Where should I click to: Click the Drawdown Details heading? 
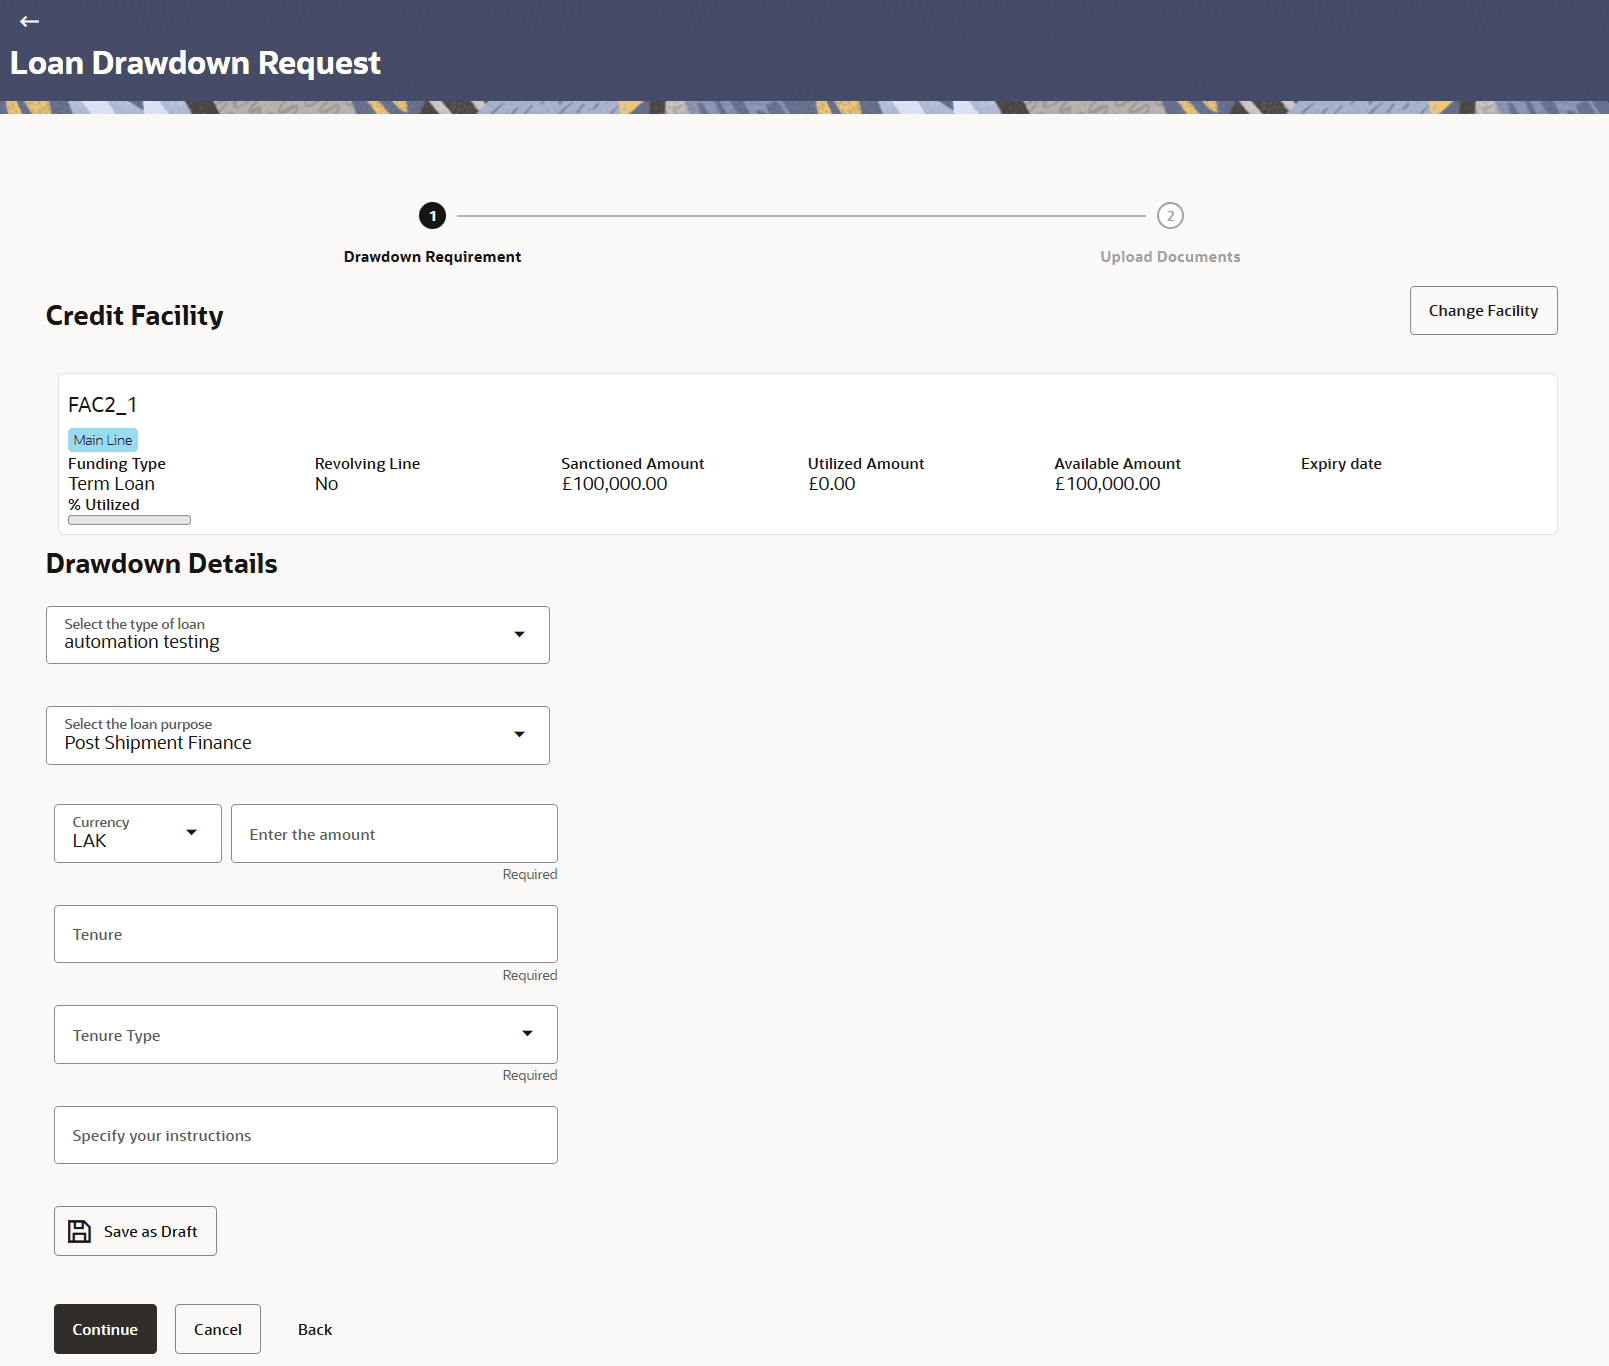click(x=162, y=564)
